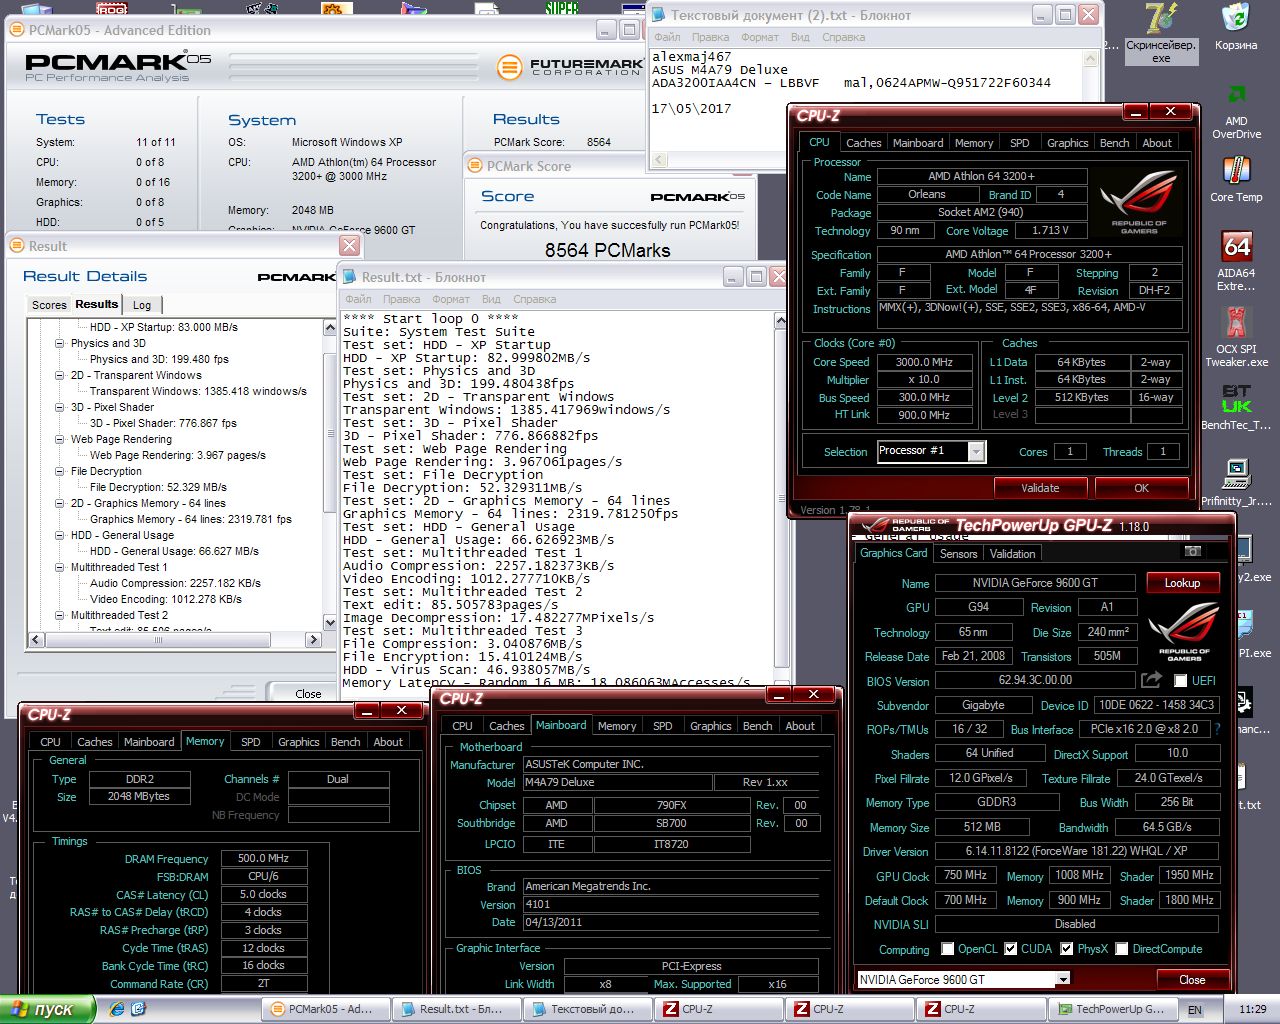1280x1024 pixels.
Task: Click DRAM Frequency value 500.0 MHz
Action: pos(263,858)
